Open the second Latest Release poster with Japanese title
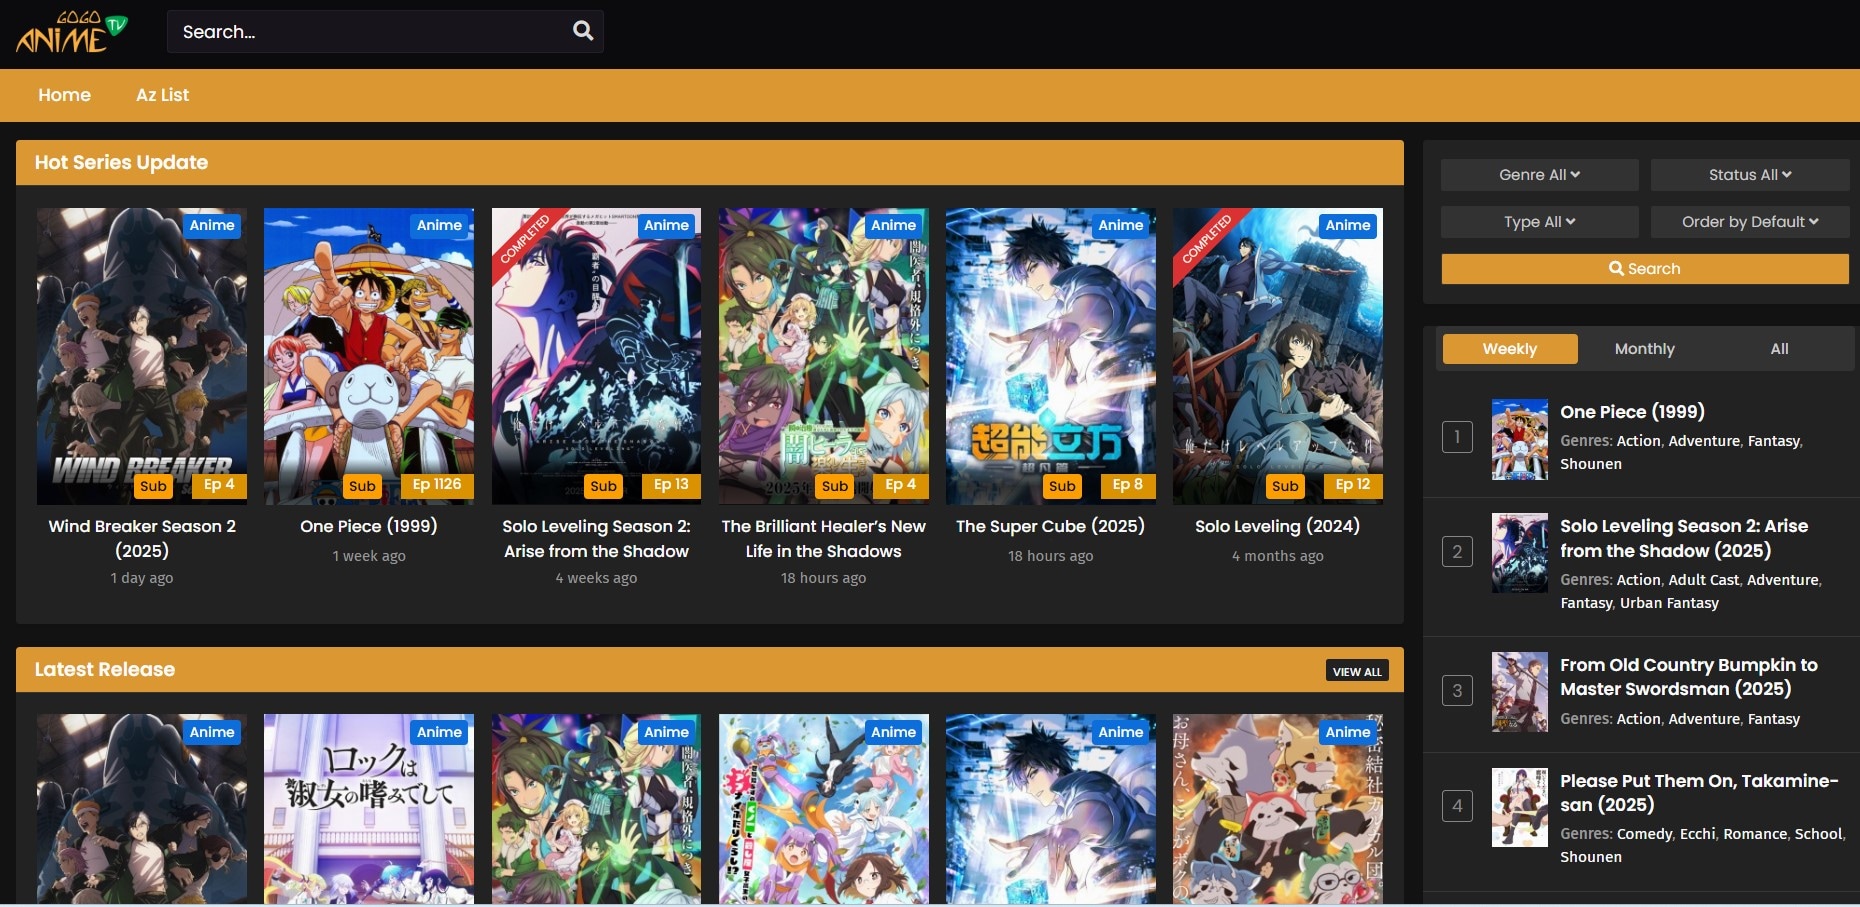 369,809
